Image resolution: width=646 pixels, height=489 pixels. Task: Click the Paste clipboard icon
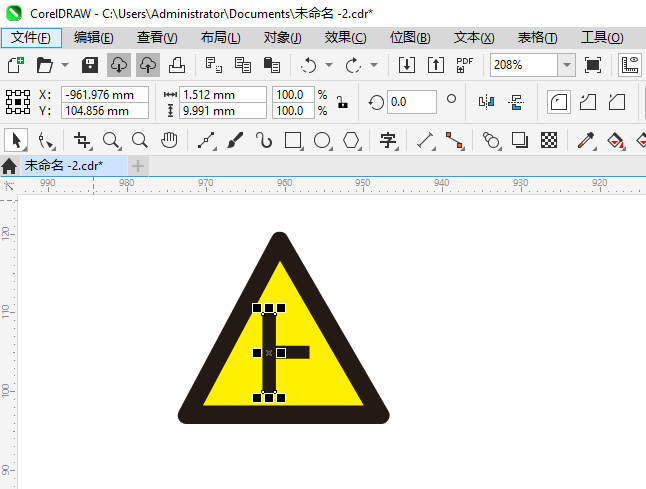point(272,65)
